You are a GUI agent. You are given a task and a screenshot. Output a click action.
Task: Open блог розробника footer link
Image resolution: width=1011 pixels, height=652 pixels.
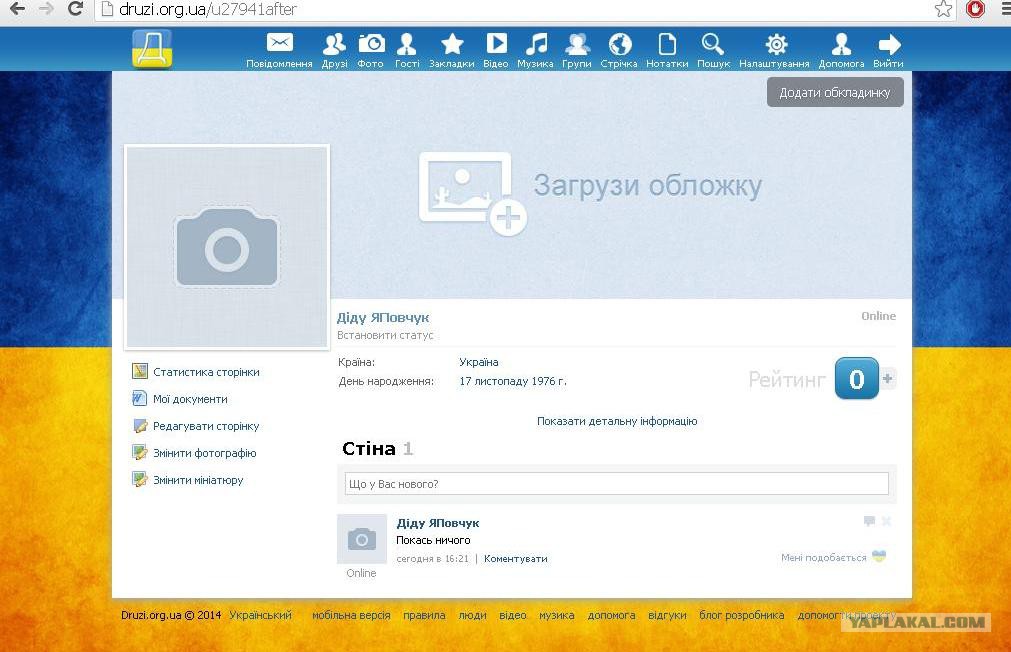(741, 615)
